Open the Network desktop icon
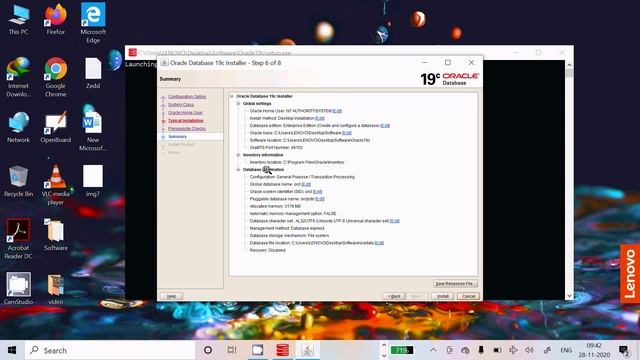Screen dimensions: 640x360 pos(18,127)
